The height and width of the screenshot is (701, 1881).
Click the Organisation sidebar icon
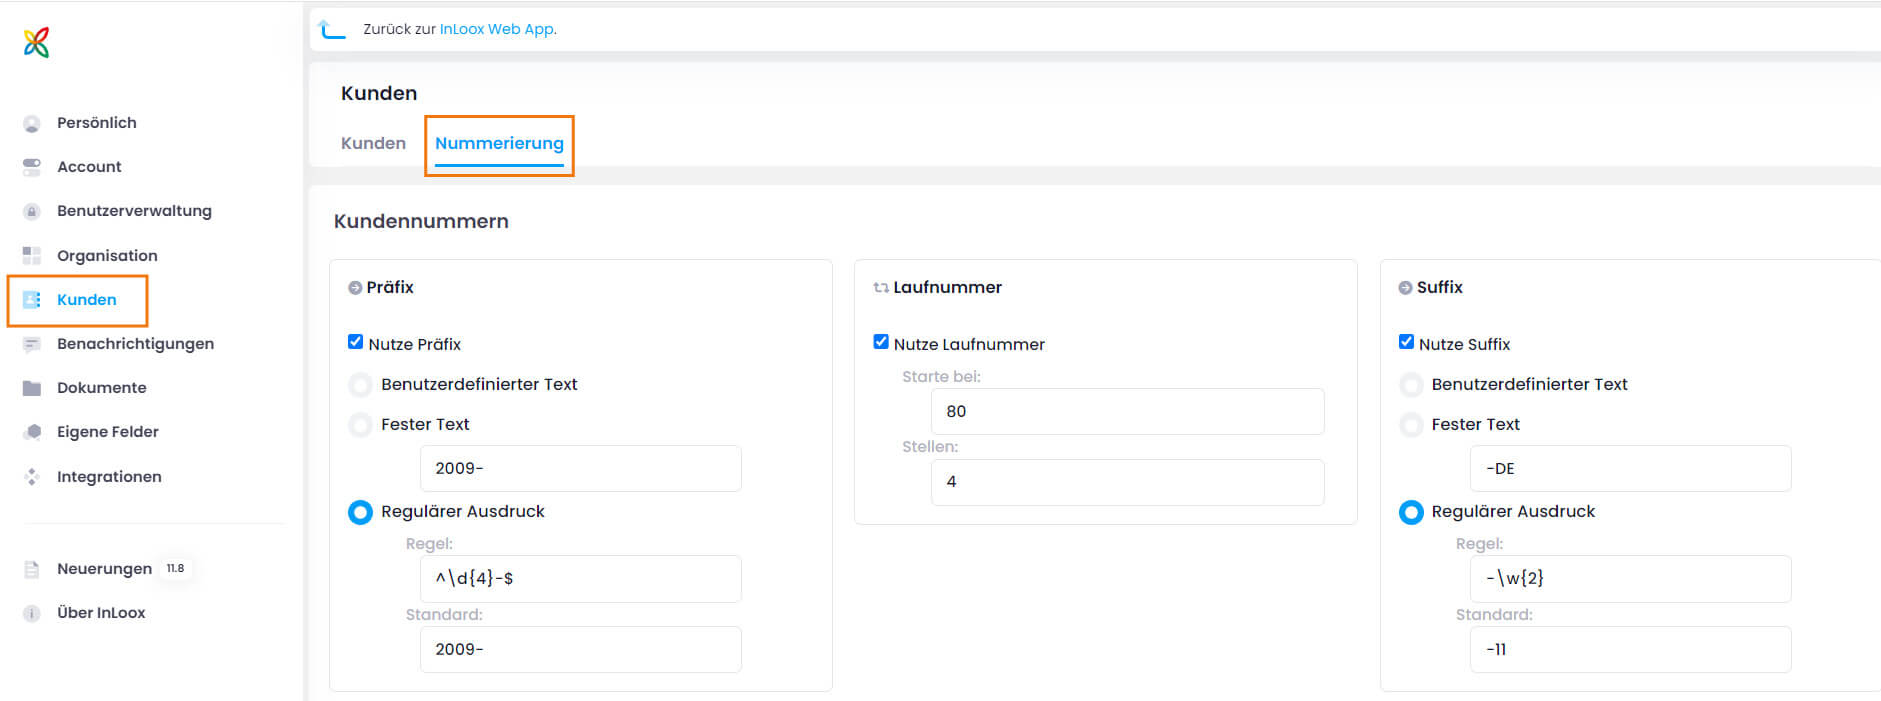tap(32, 255)
